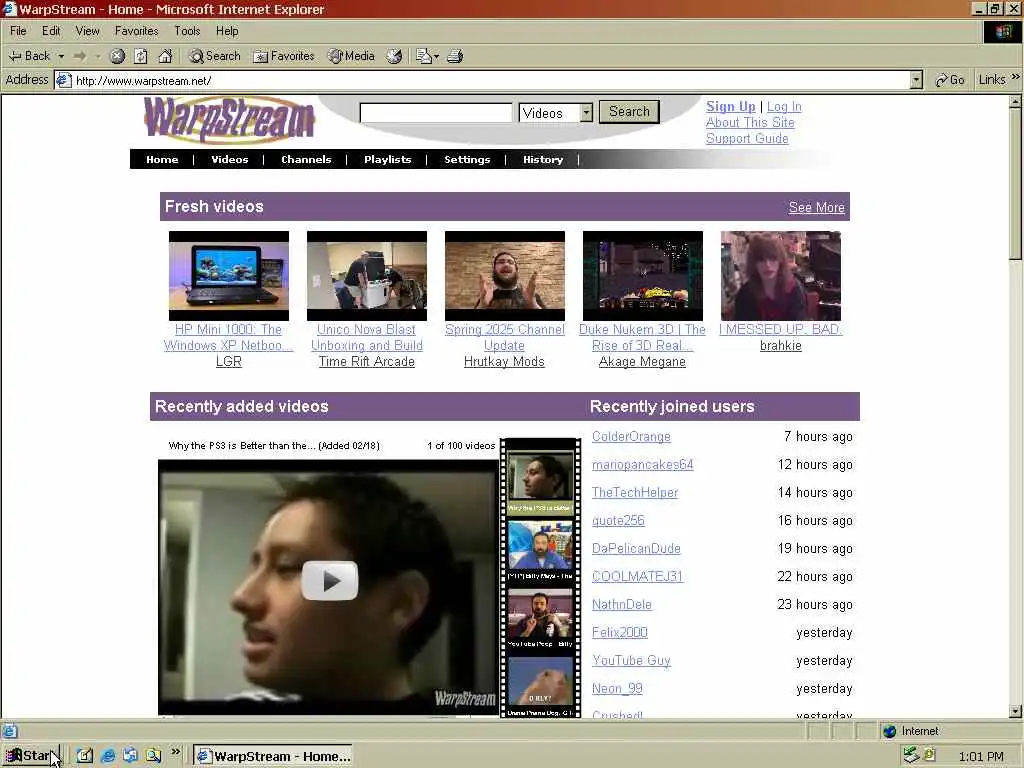Open the DaPelicanDude user profile

click(636, 549)
